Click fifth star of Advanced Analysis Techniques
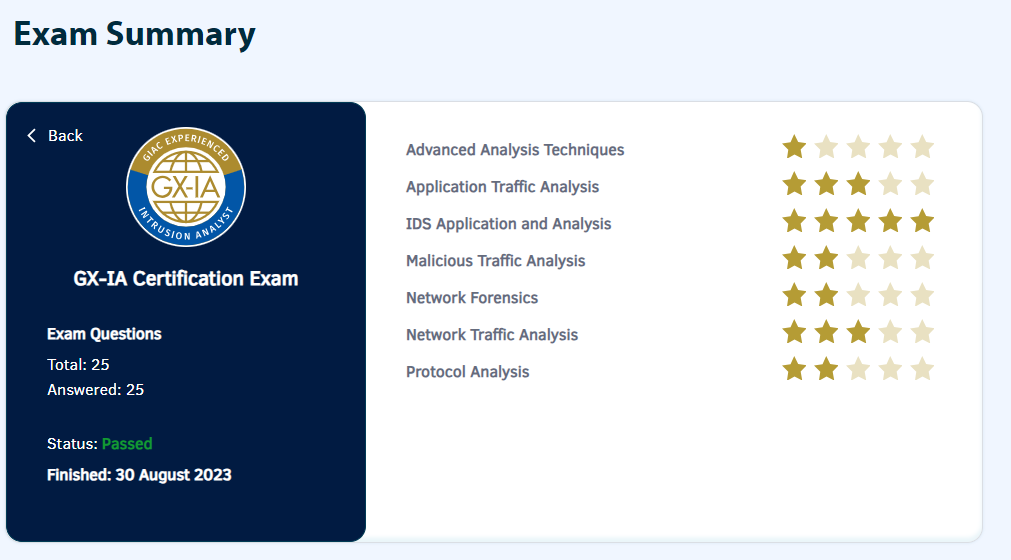This screenshot has height=560, width=1011. coord(923,147)
